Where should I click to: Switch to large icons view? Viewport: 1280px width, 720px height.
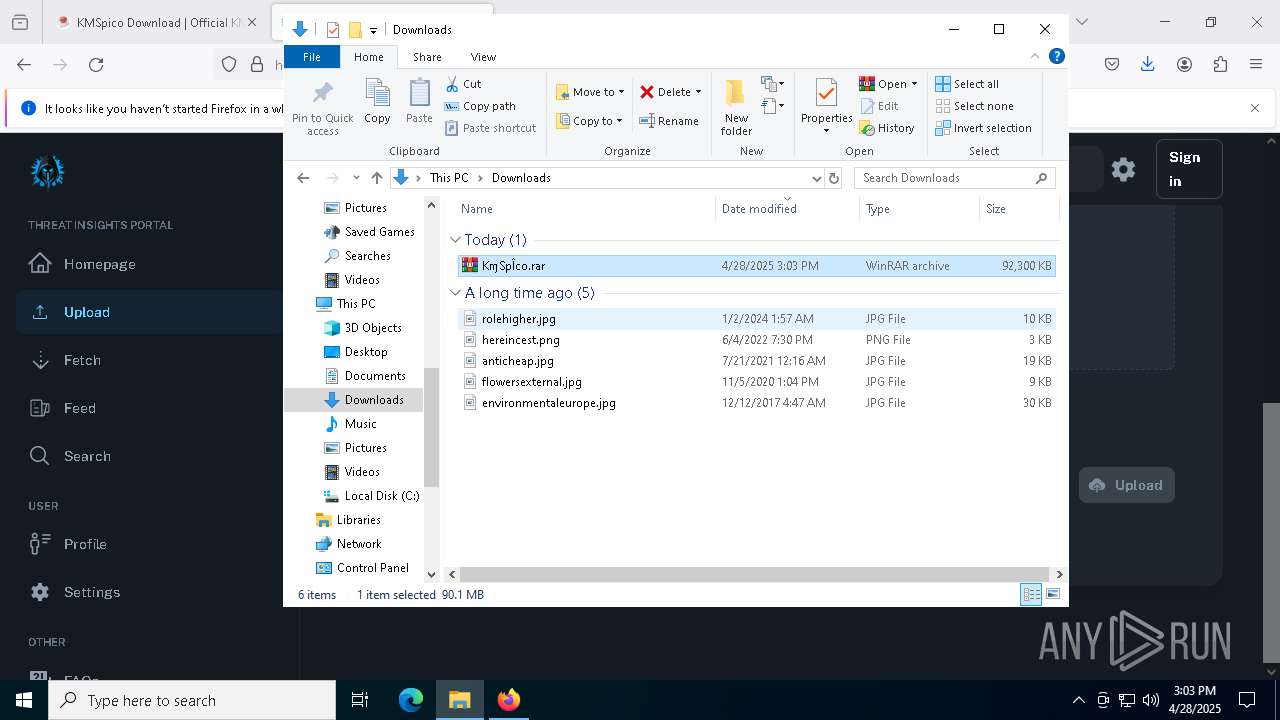pyautogui.click(x=1053, y=594)
